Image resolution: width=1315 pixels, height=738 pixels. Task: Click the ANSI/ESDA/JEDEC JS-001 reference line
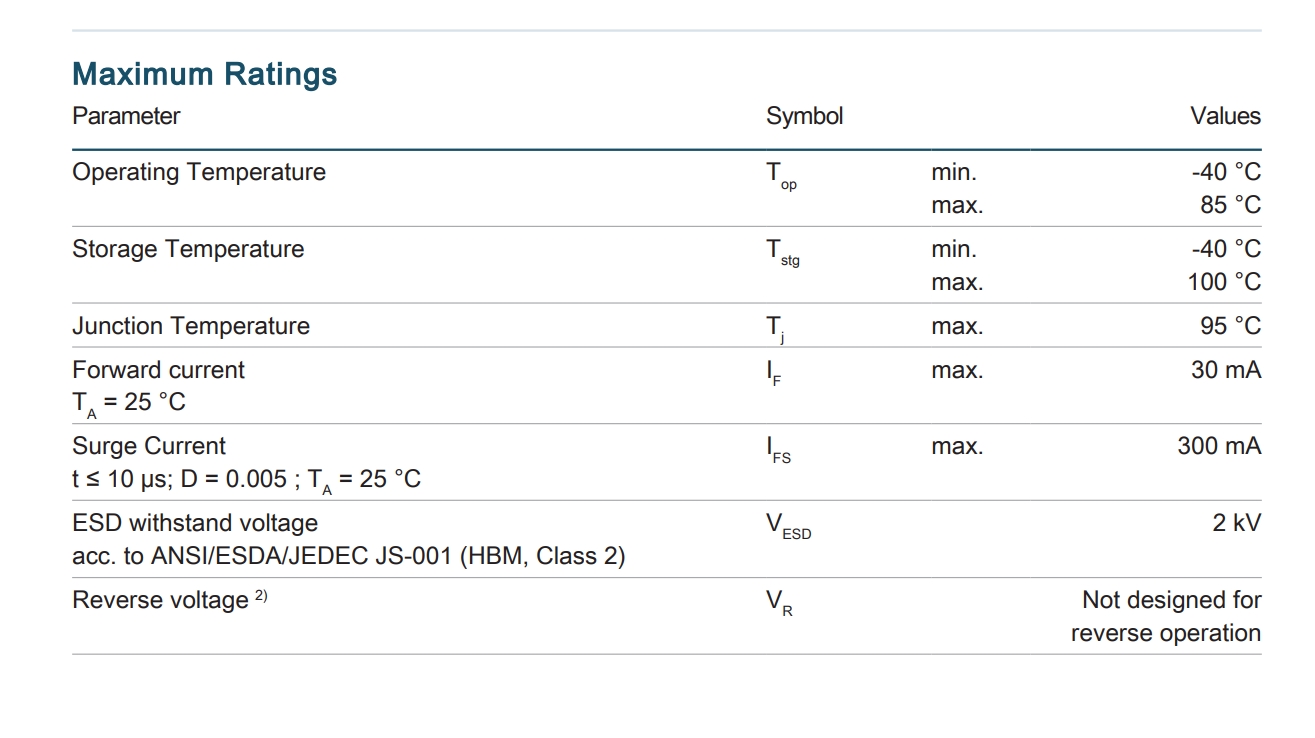click(x=349, y=556)
